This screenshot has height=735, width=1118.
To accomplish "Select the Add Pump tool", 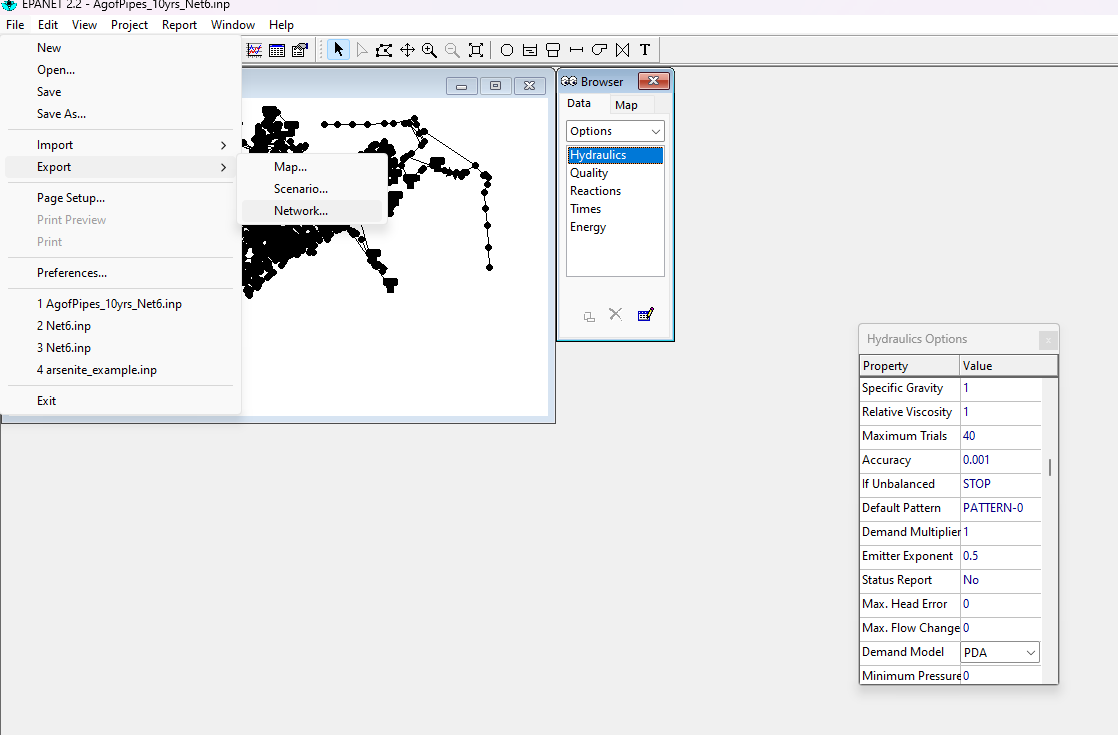I will [600, 50].
